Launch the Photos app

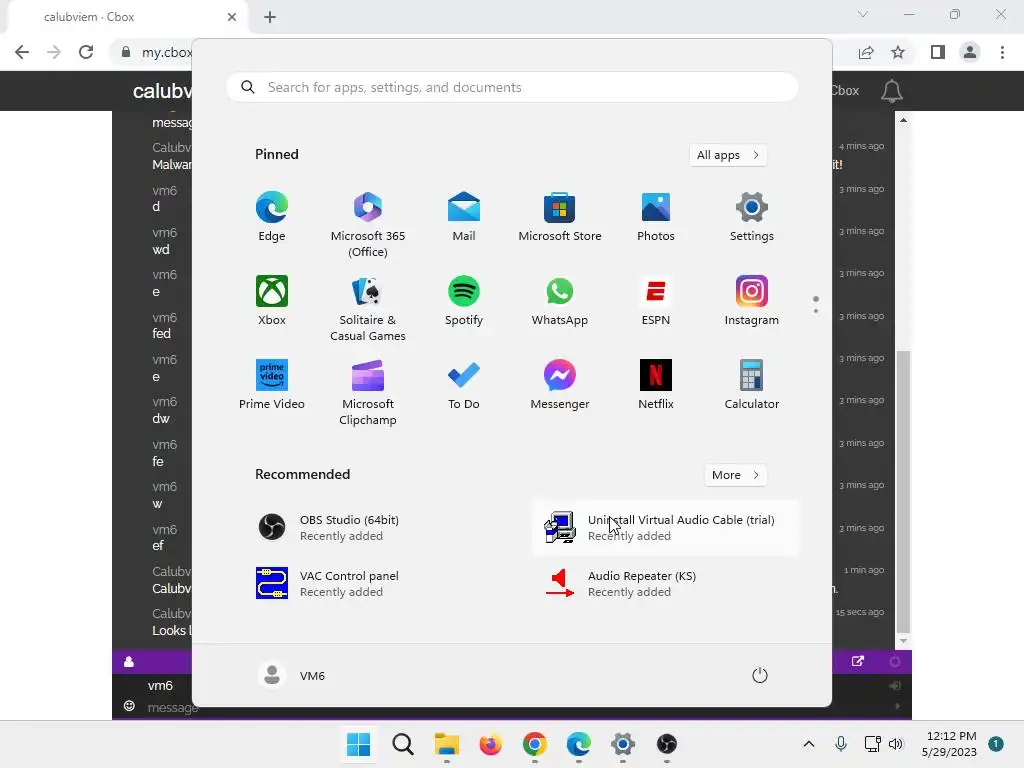[x=656, y=217]
